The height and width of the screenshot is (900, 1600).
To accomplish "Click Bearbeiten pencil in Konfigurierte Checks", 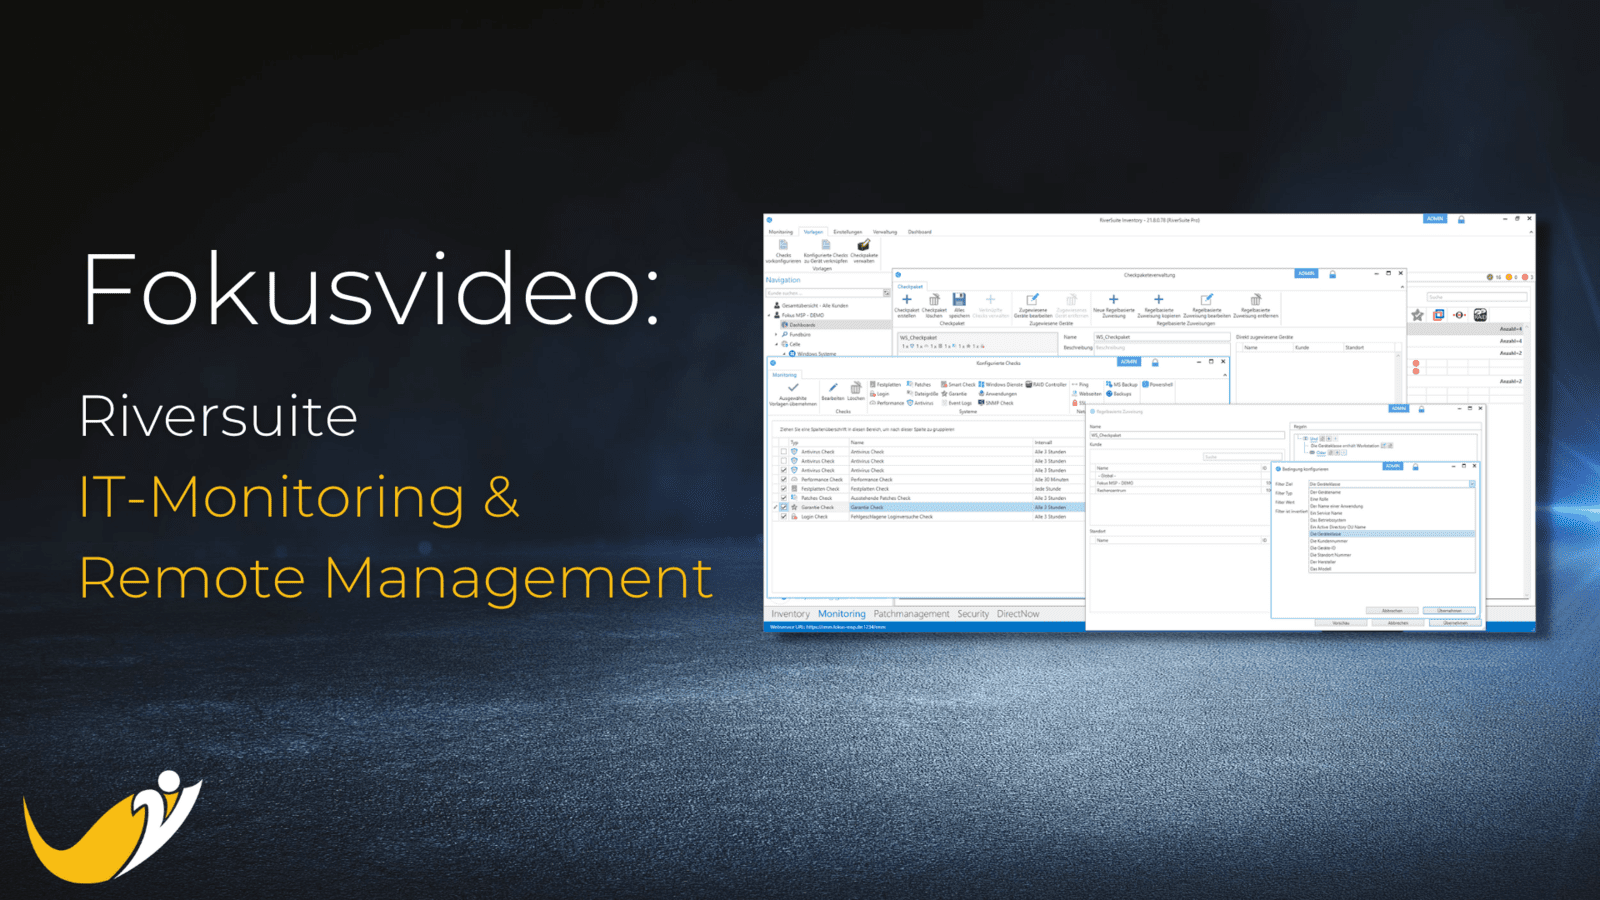I will (833, 387).
